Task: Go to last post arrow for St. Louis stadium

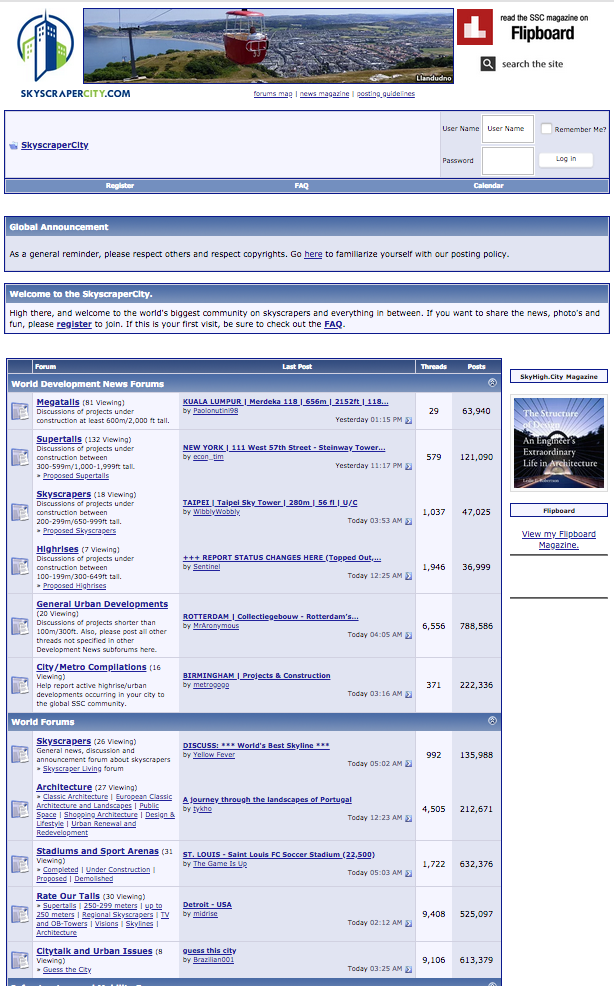Action: [x=408, y=873]
